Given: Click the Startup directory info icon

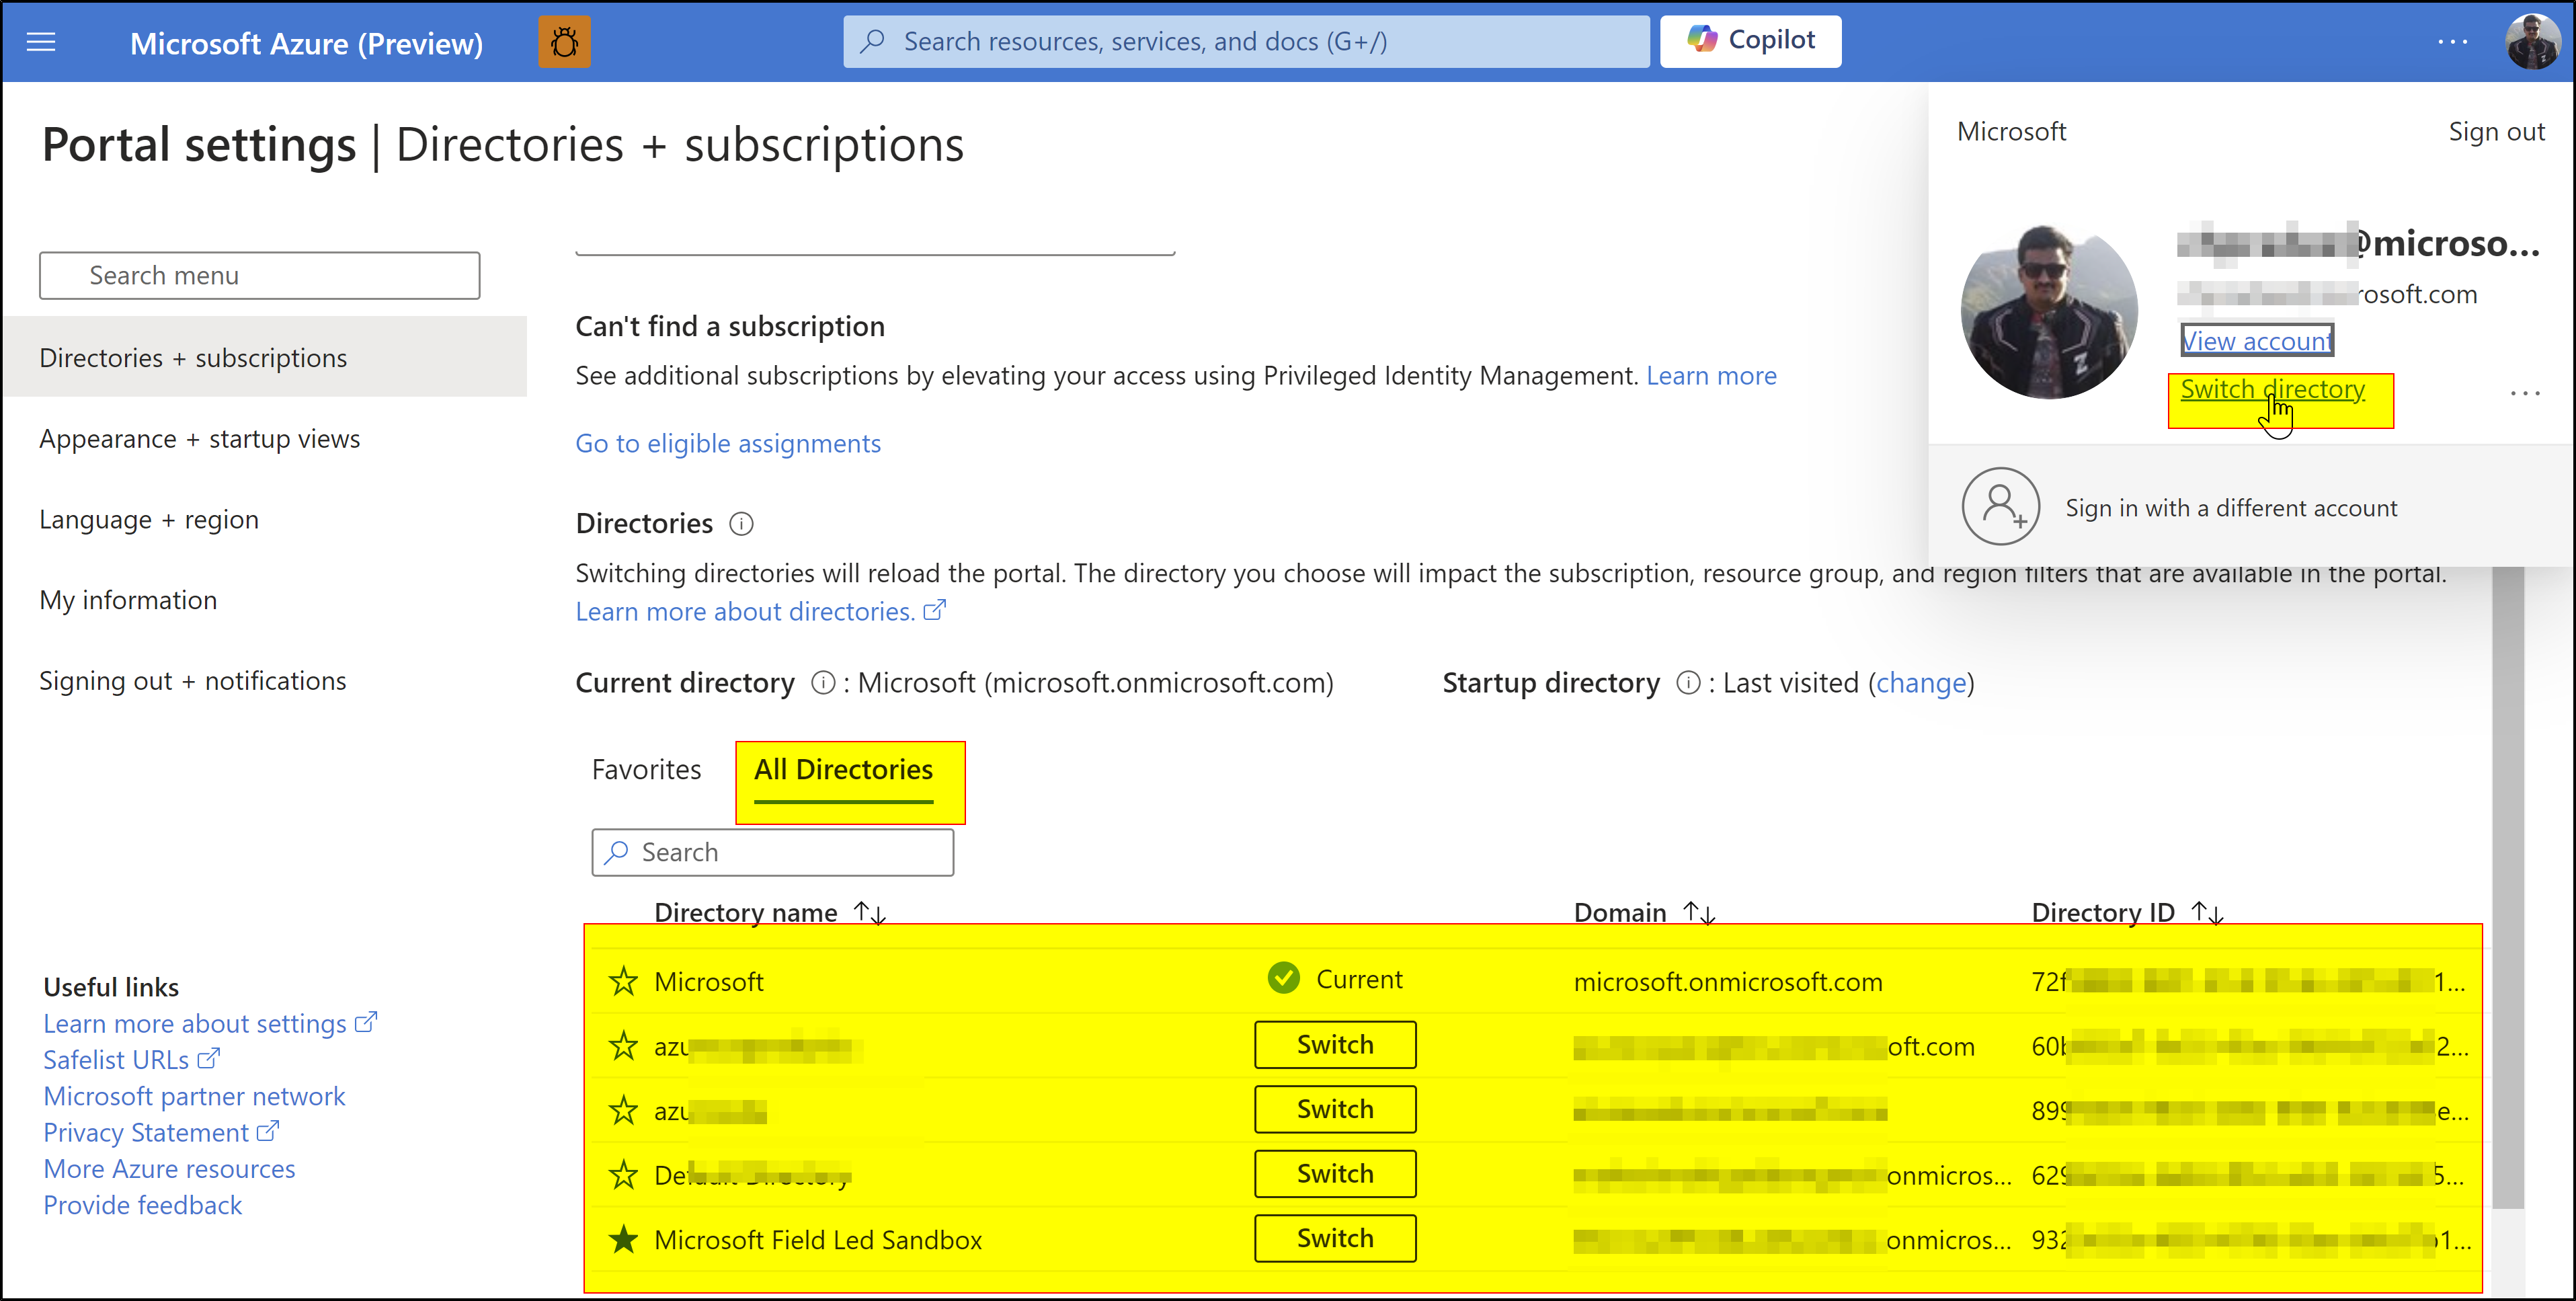Looking at the screenshot, I should (1688, 682).
